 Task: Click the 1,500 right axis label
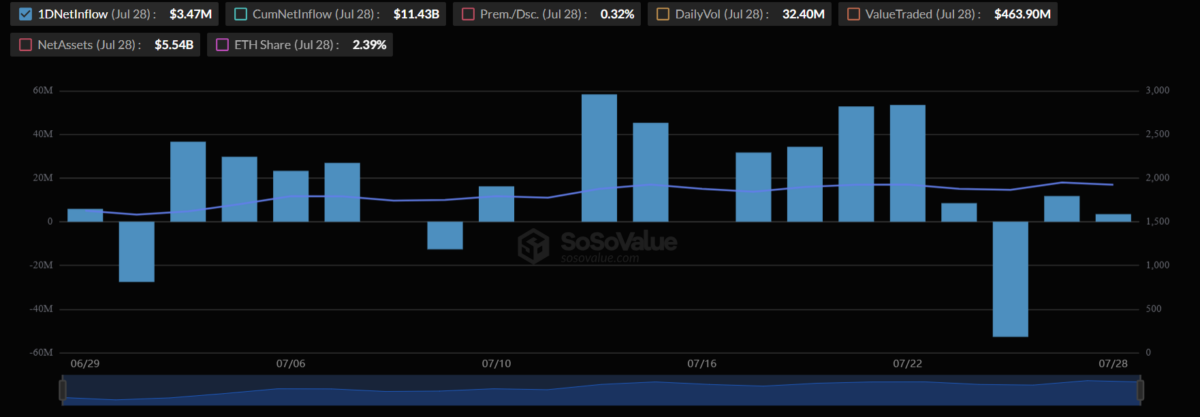(1157, 222)
